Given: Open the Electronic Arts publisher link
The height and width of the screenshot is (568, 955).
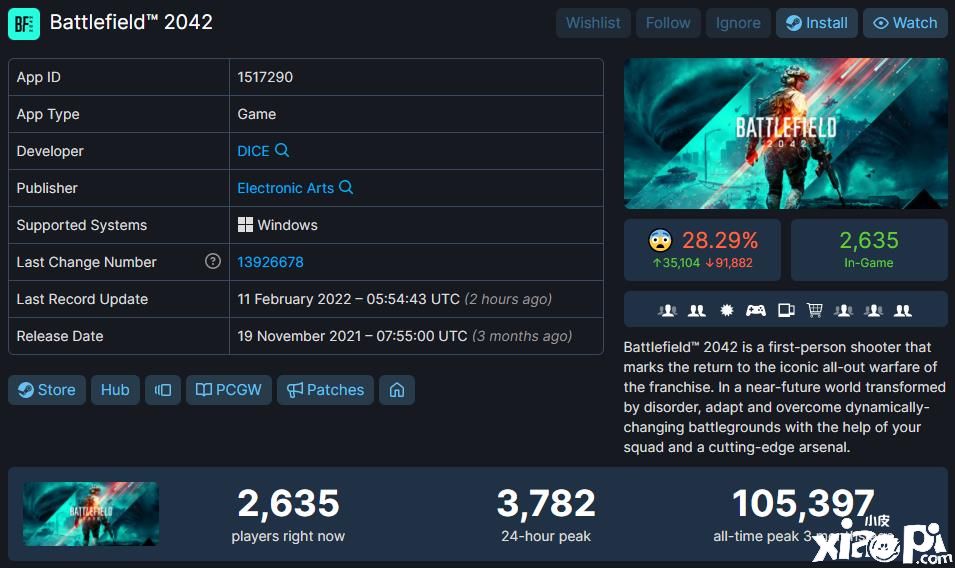Looking at the screenshot, I should 286,188.
